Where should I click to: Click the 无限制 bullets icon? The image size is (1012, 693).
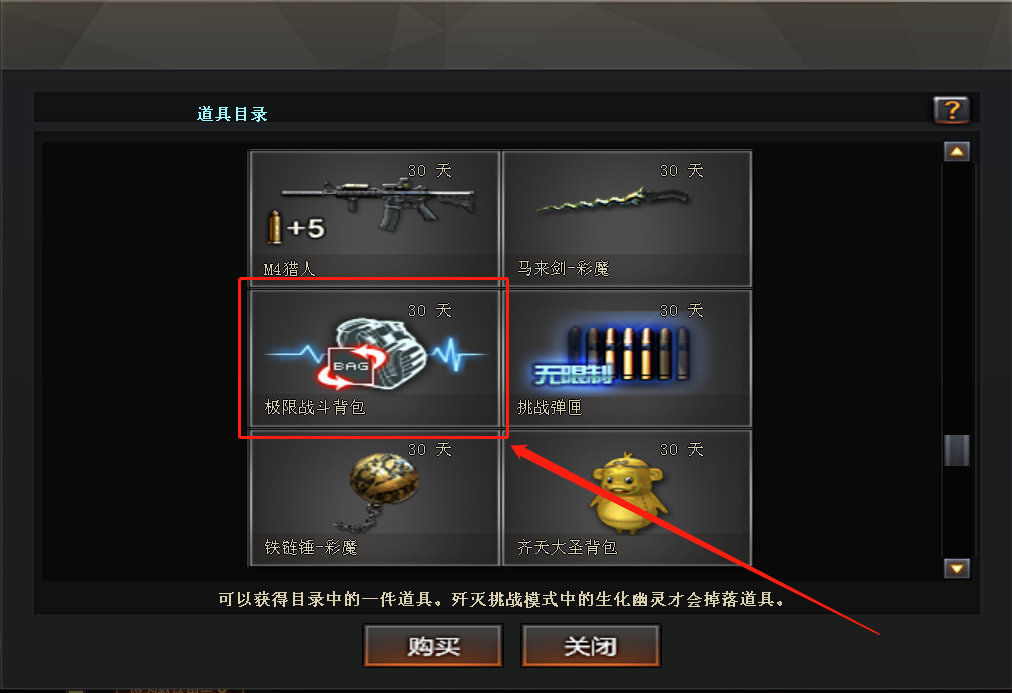click(611, 355)
